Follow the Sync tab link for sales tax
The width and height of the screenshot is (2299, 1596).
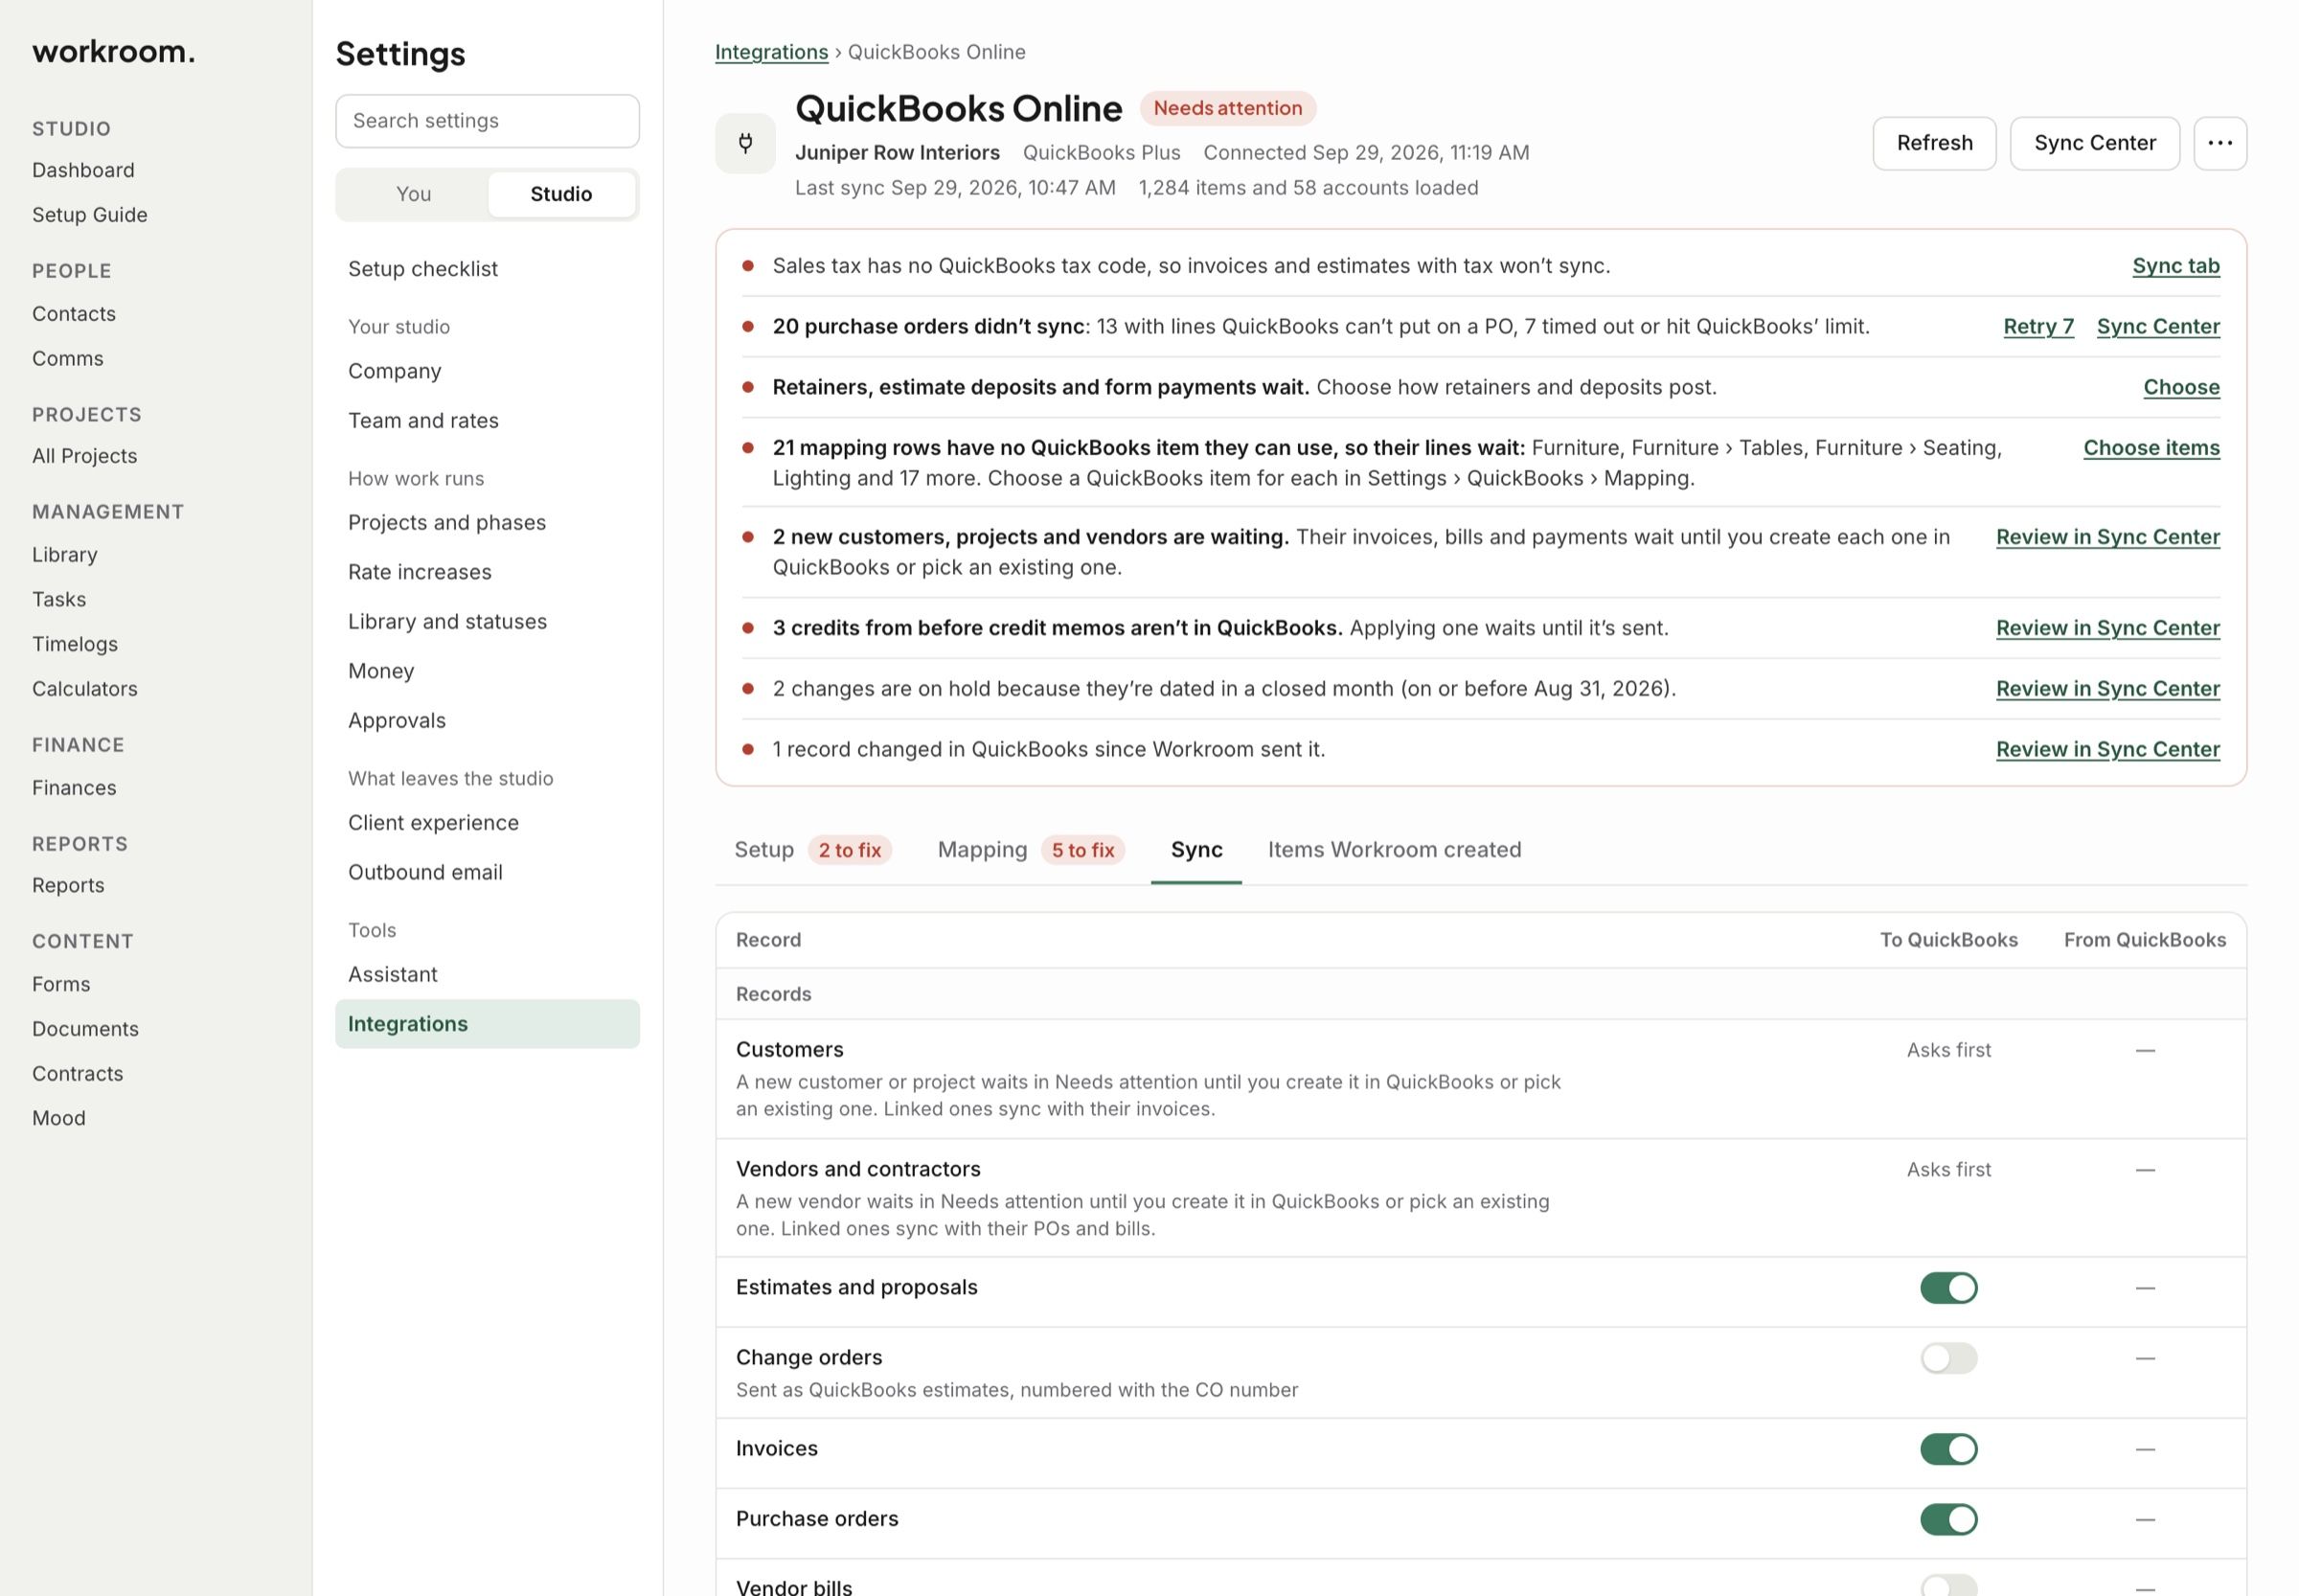click(x=2175, y=266)
